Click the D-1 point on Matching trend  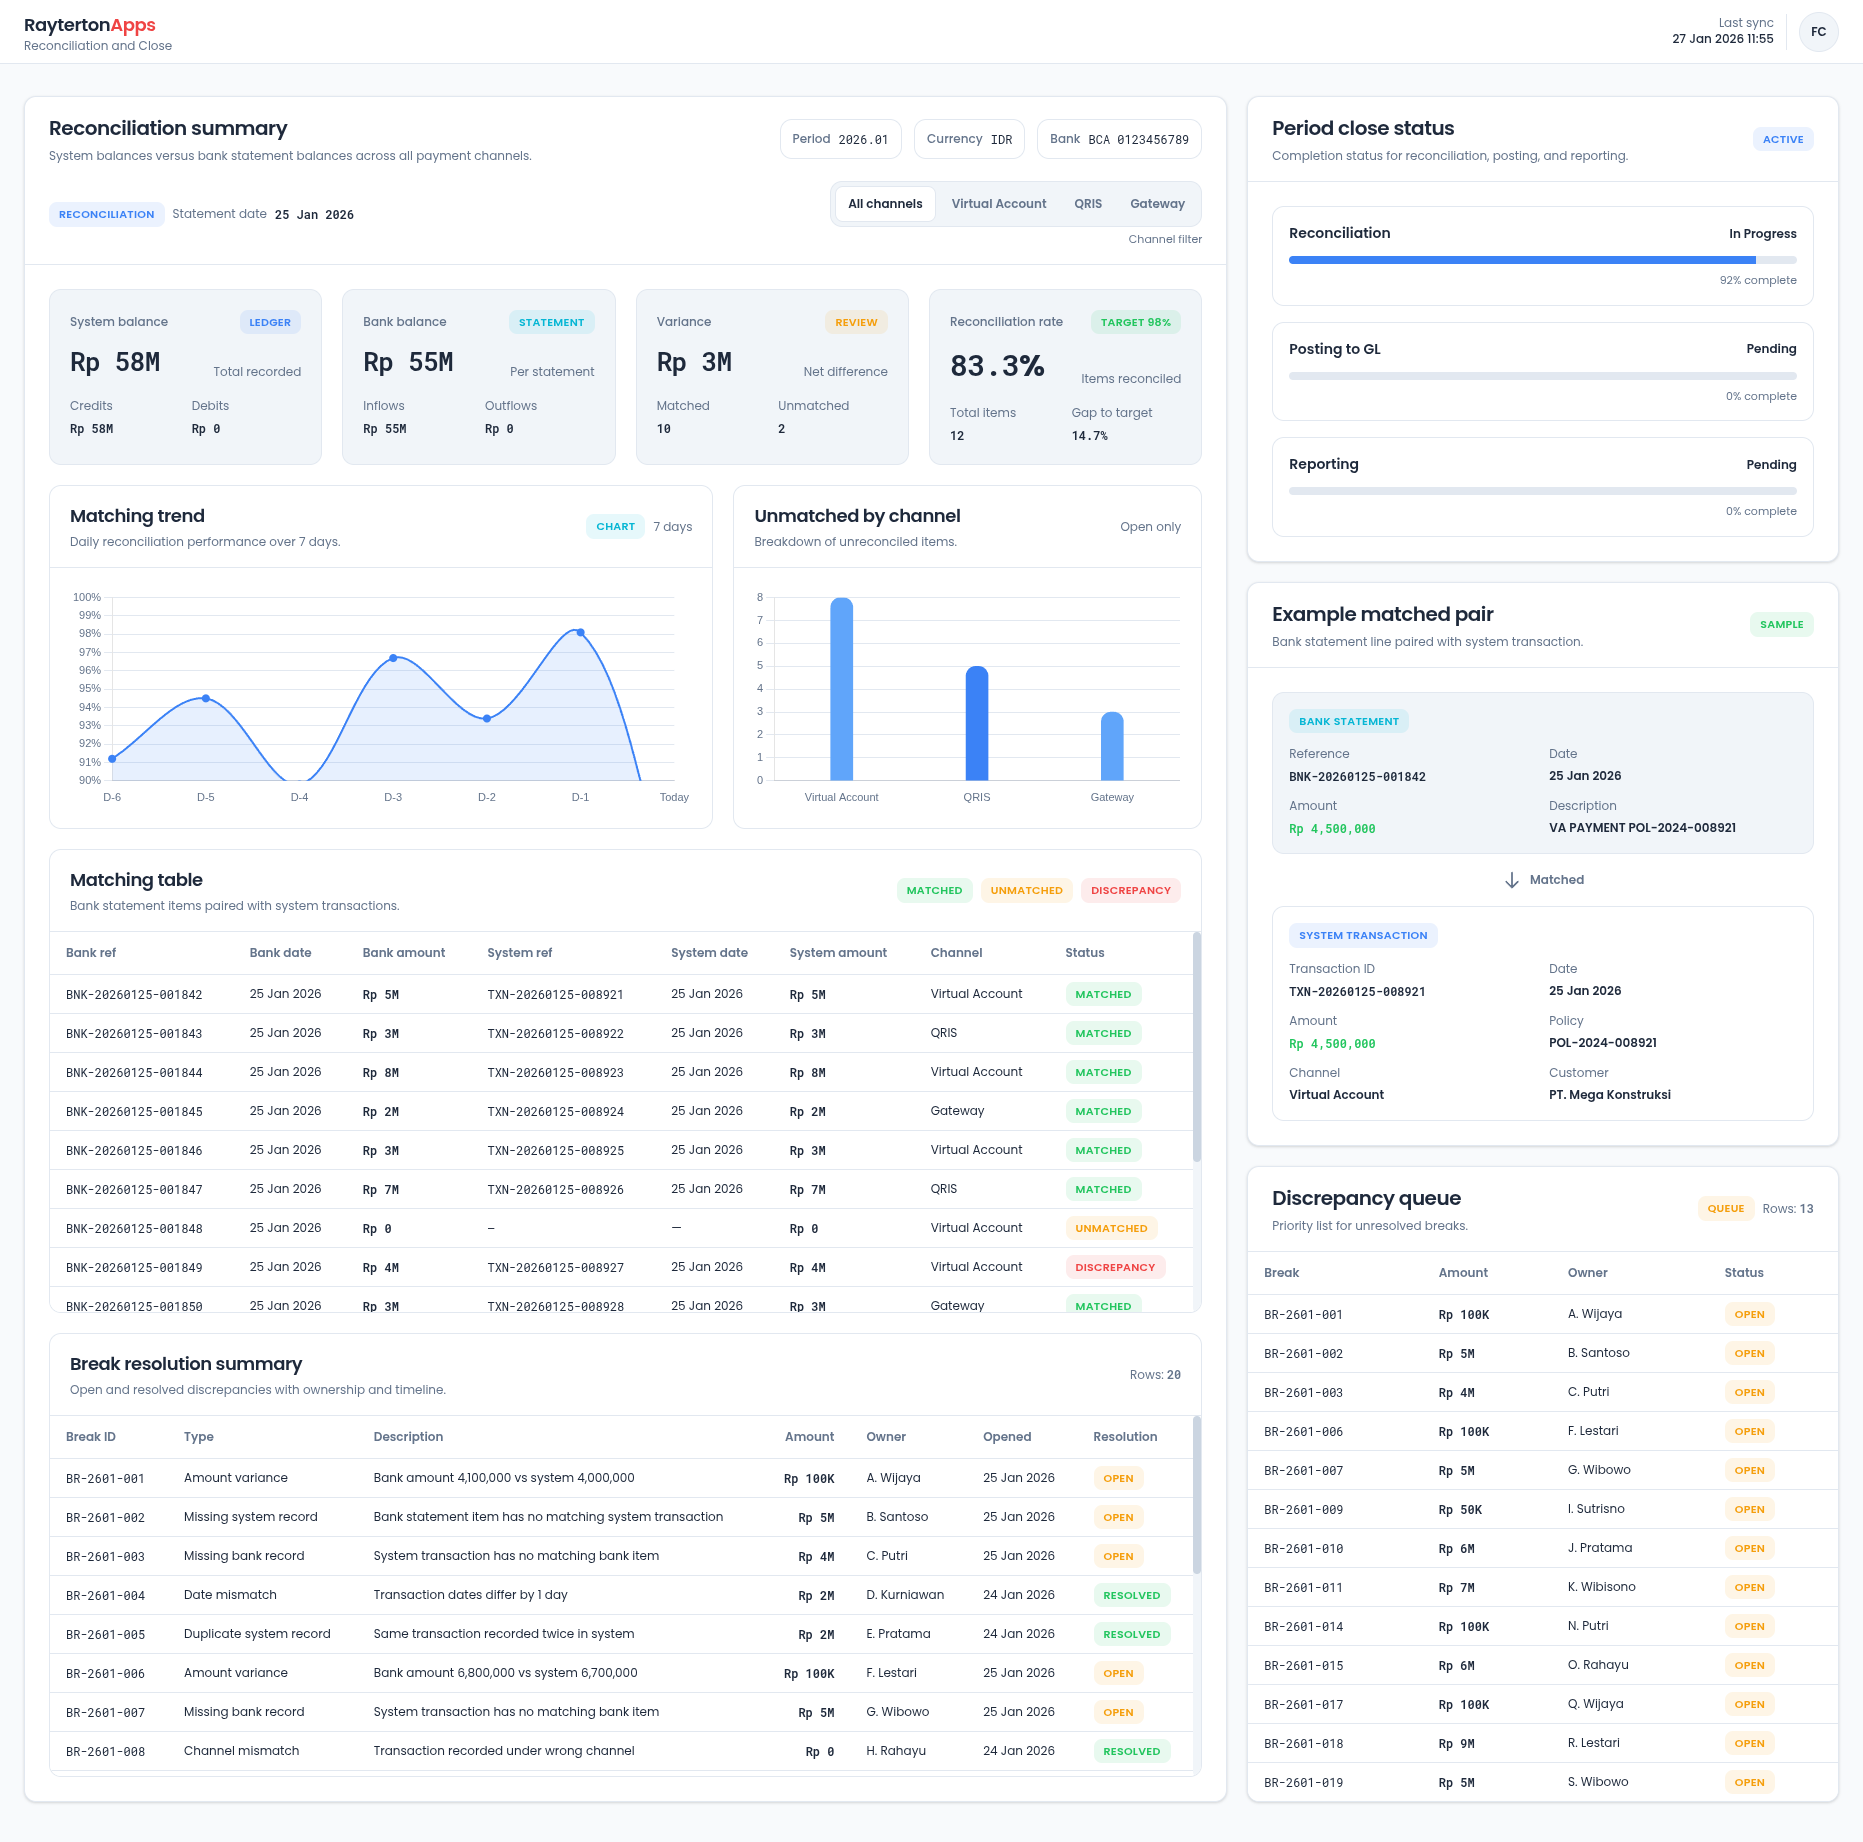(580, 632)
